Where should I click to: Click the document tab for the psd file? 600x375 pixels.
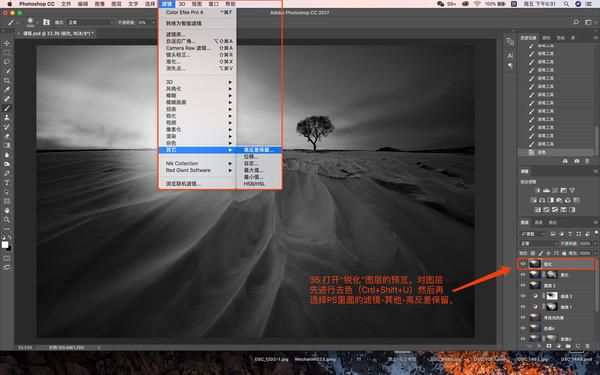57,34
